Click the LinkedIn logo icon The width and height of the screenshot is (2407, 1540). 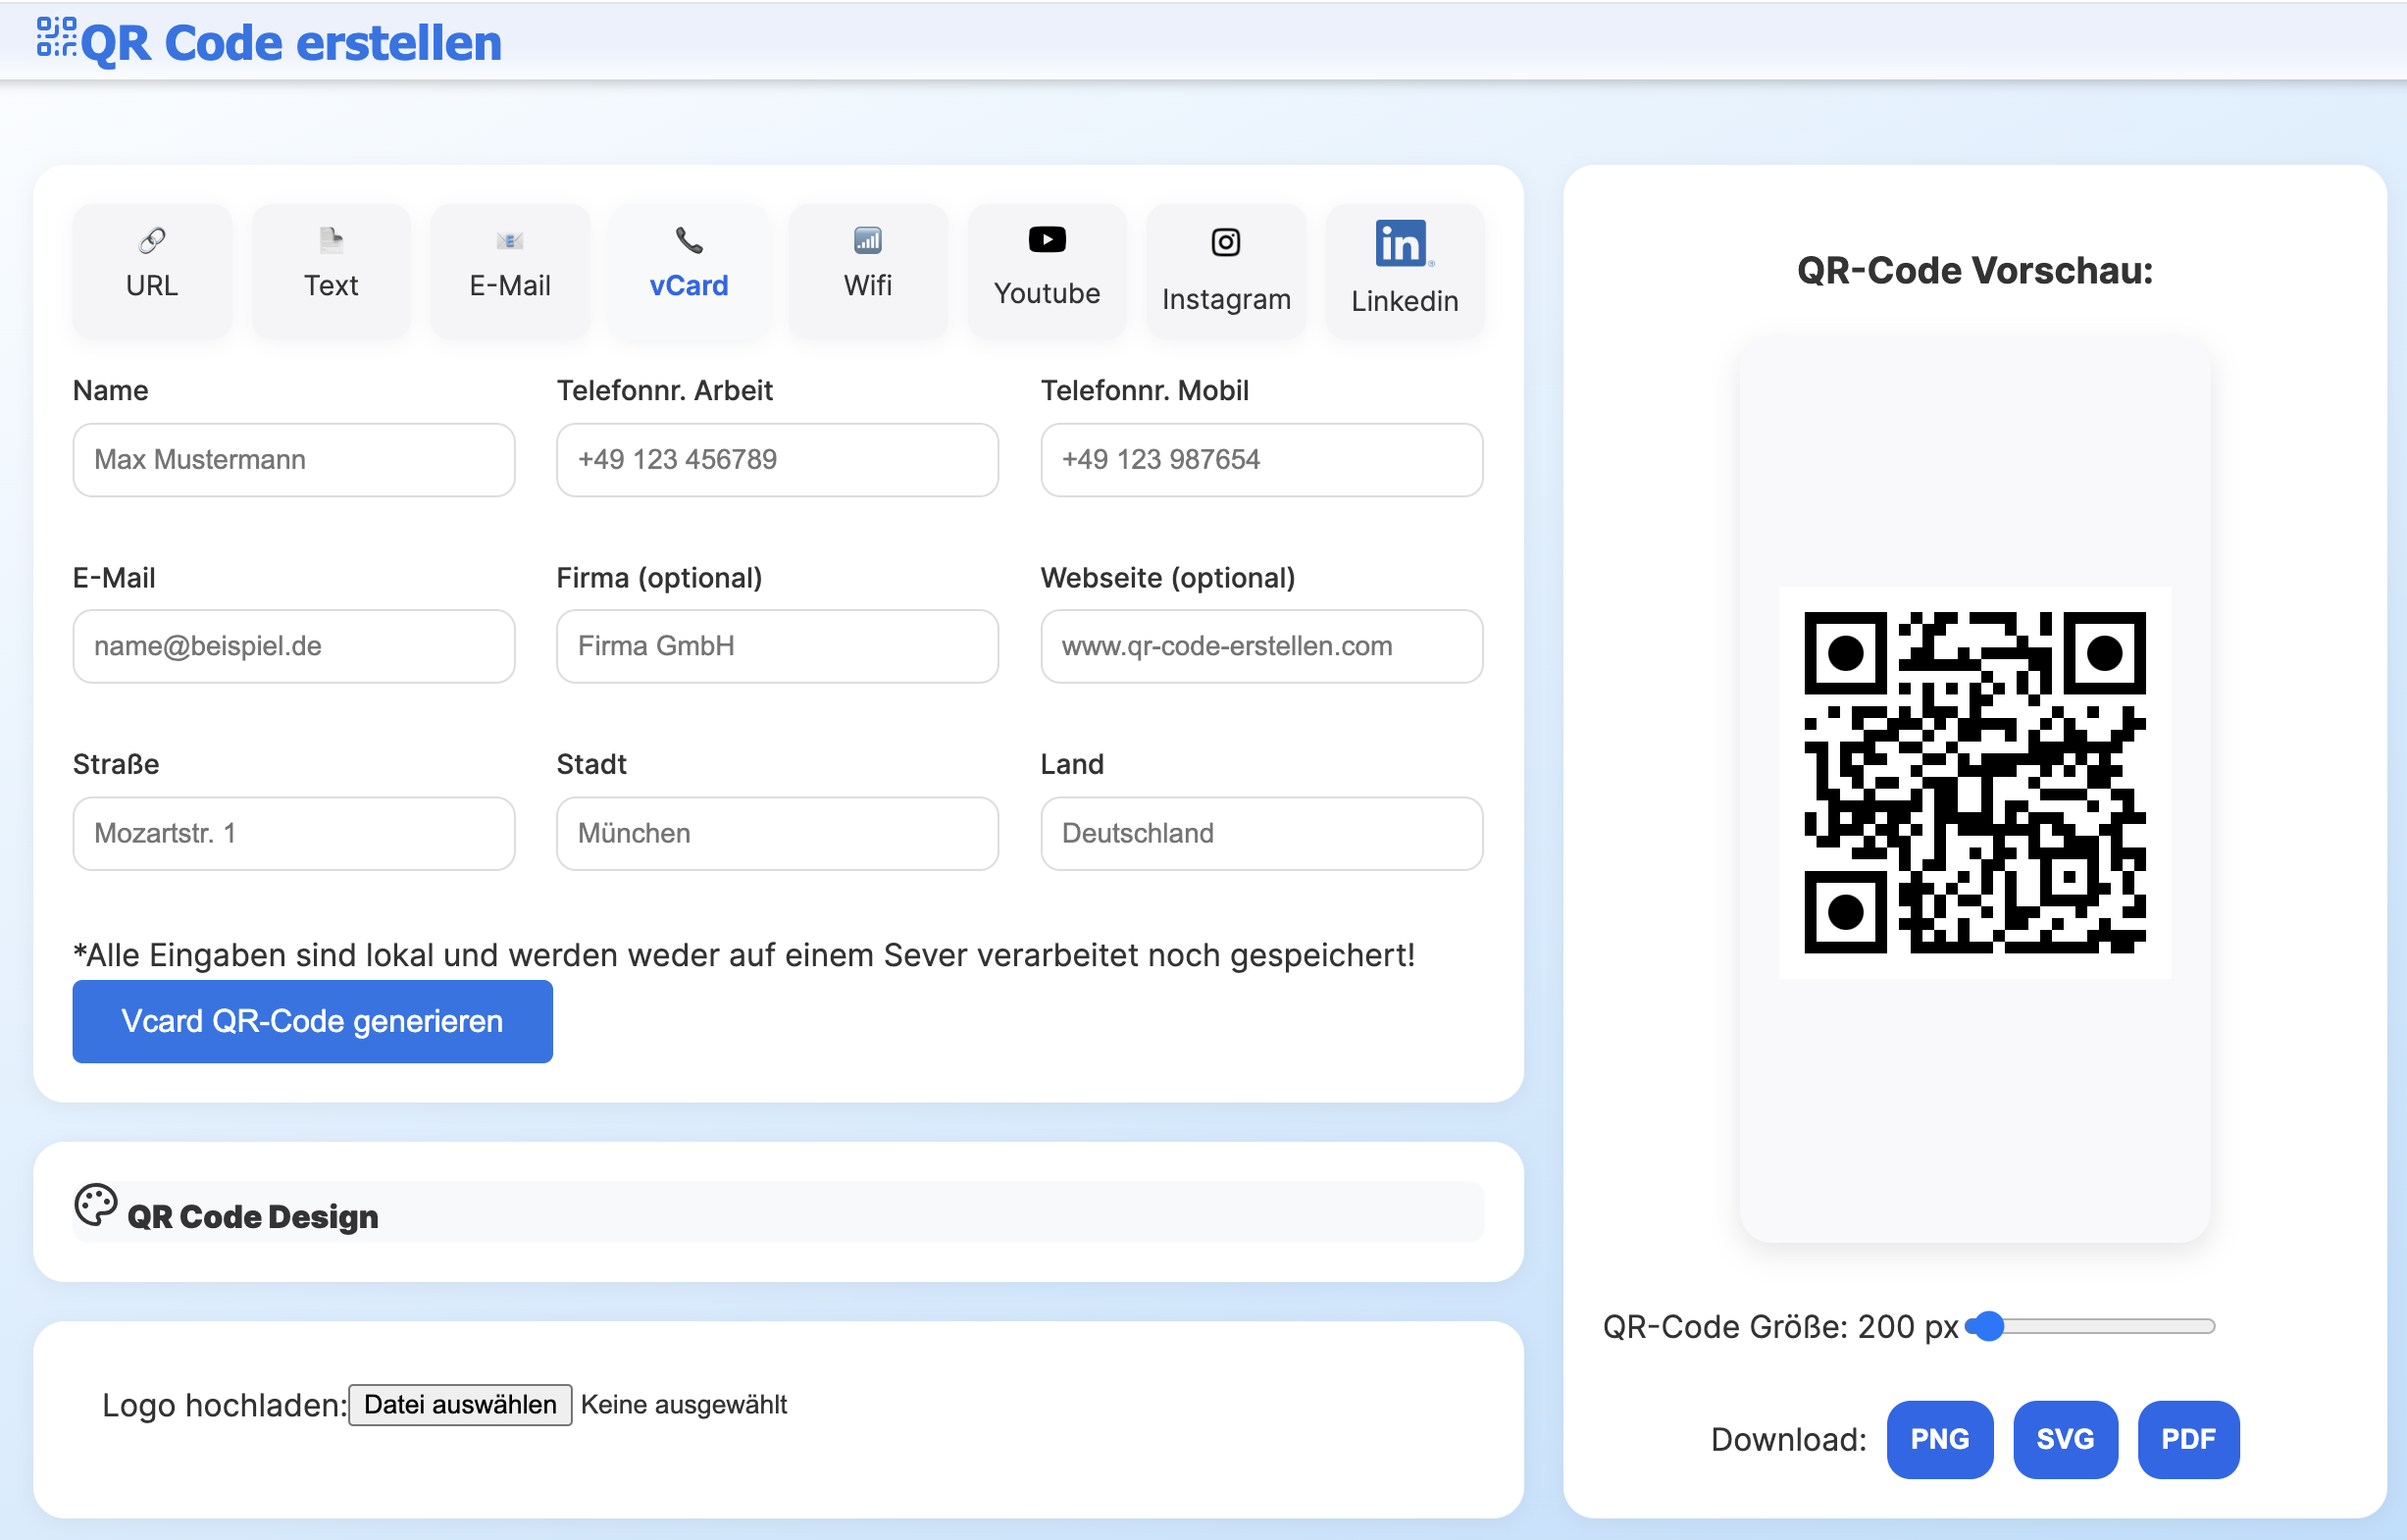coord(1404,243)
